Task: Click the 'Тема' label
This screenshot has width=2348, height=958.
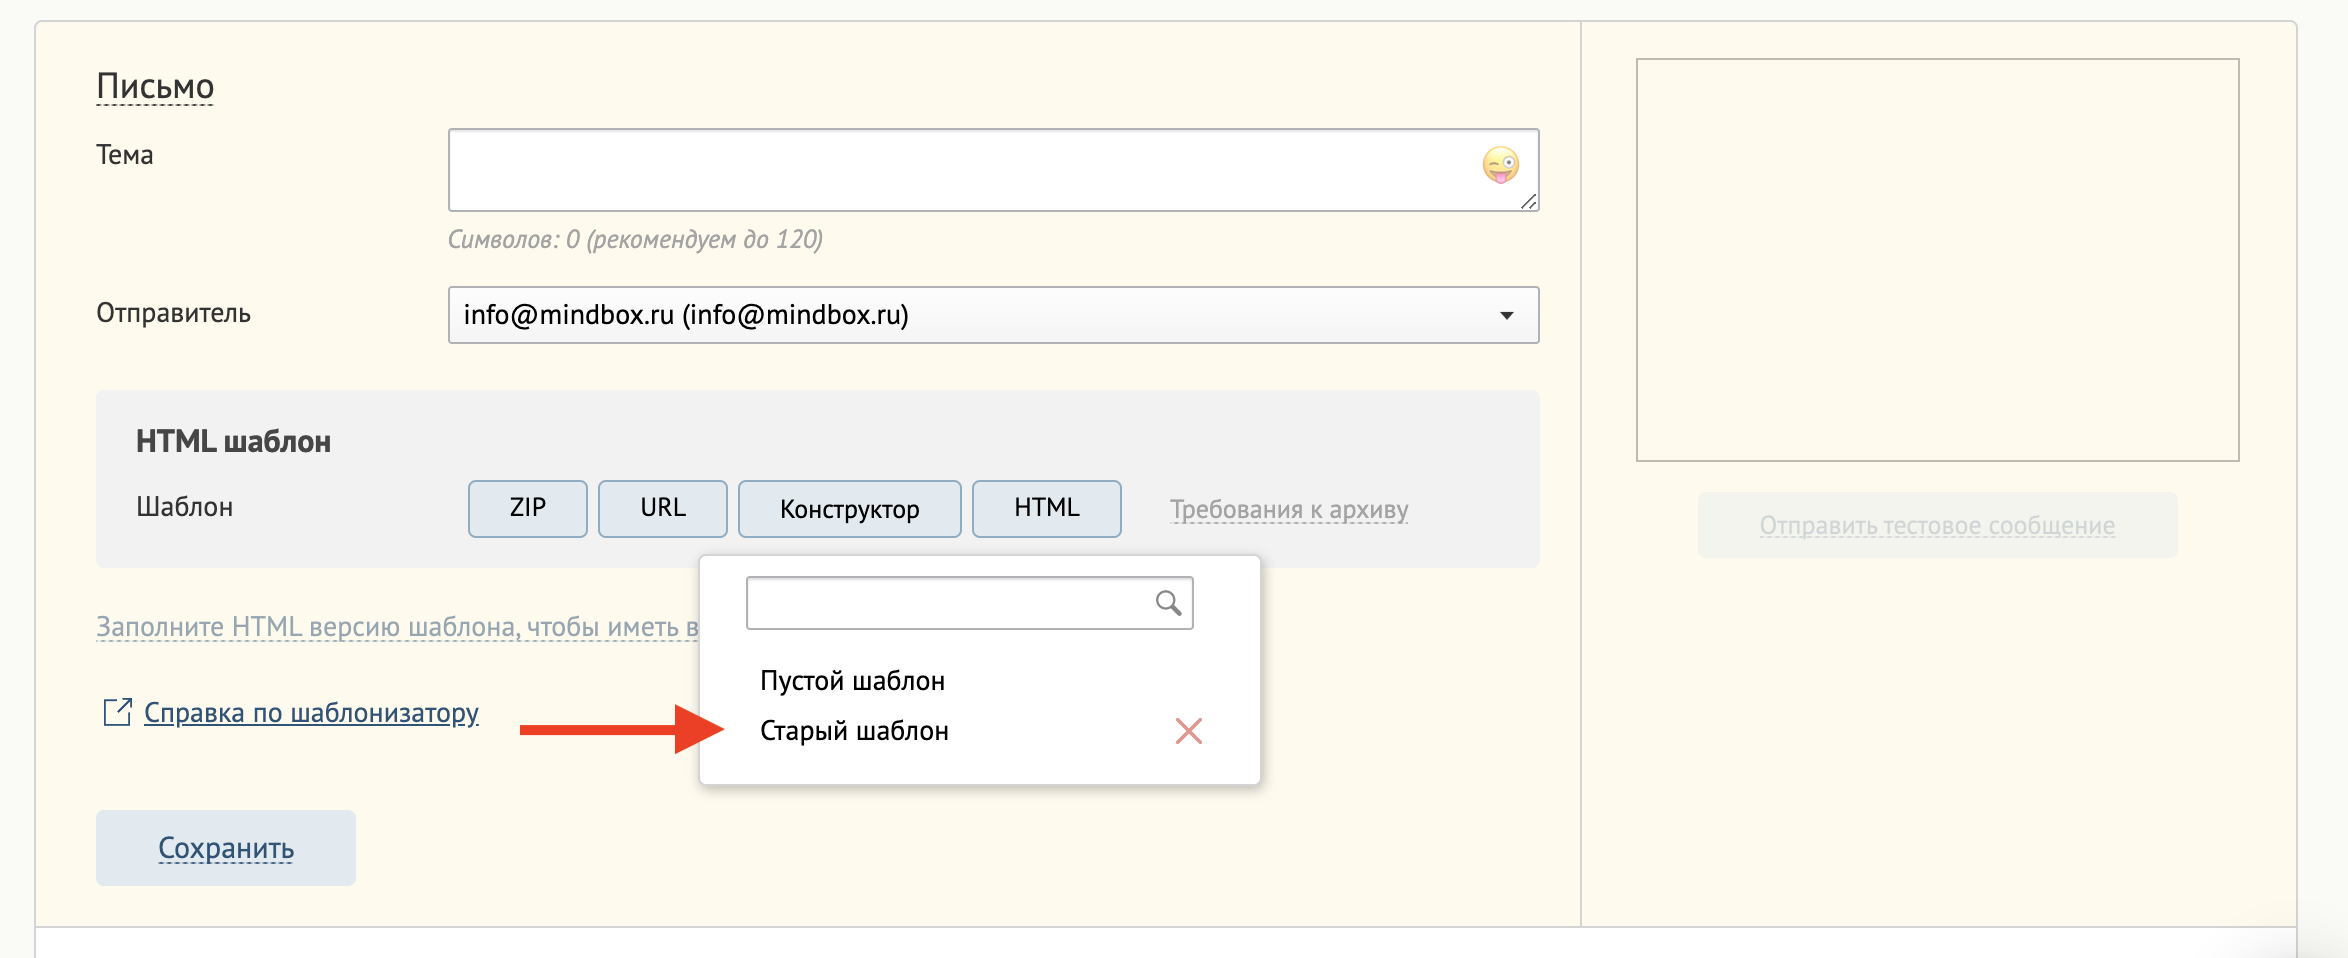Action: click(124, 155)
